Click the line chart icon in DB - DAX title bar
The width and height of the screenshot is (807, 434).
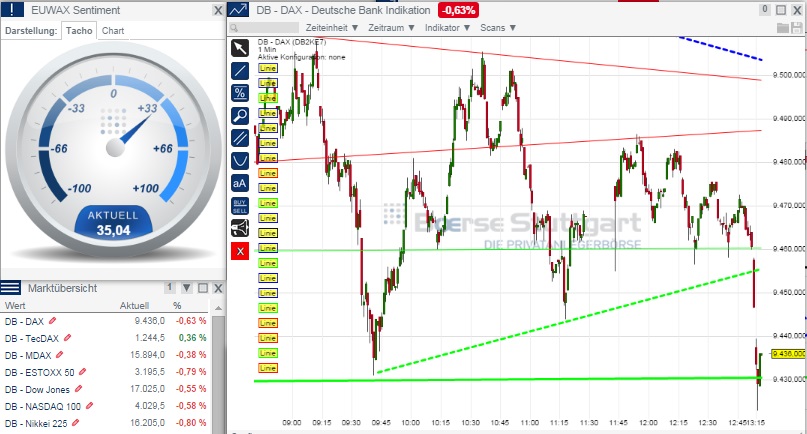click(238, 10)
